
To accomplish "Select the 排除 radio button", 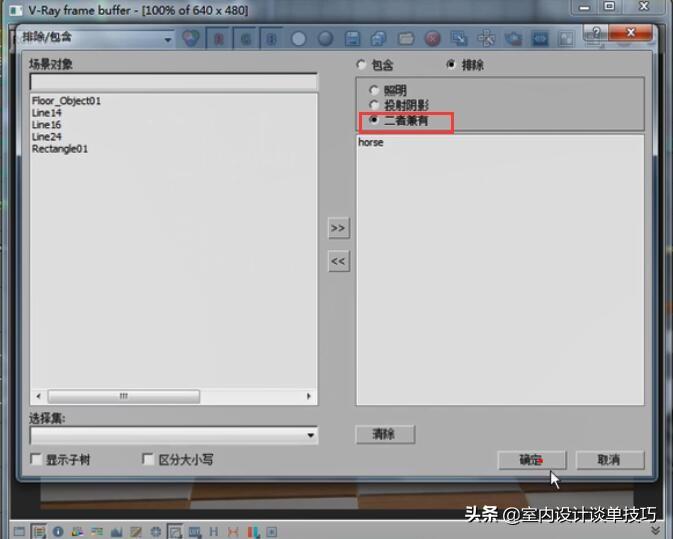I will tap(451, 64).
